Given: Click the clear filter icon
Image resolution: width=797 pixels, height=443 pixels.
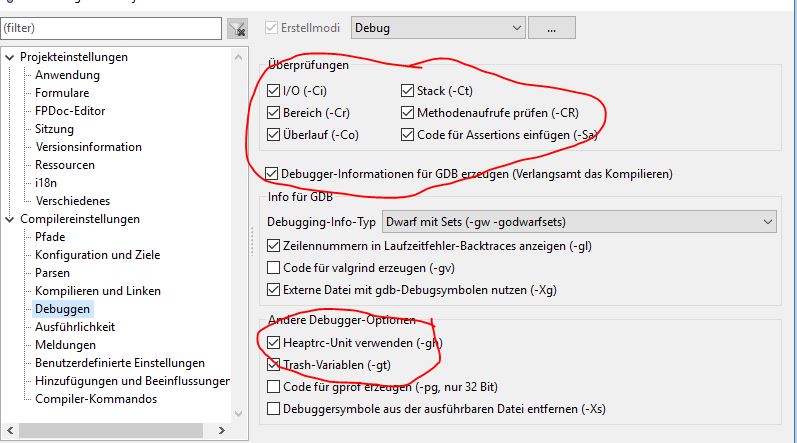Looking at the screenshot, I should coord(237,28).
